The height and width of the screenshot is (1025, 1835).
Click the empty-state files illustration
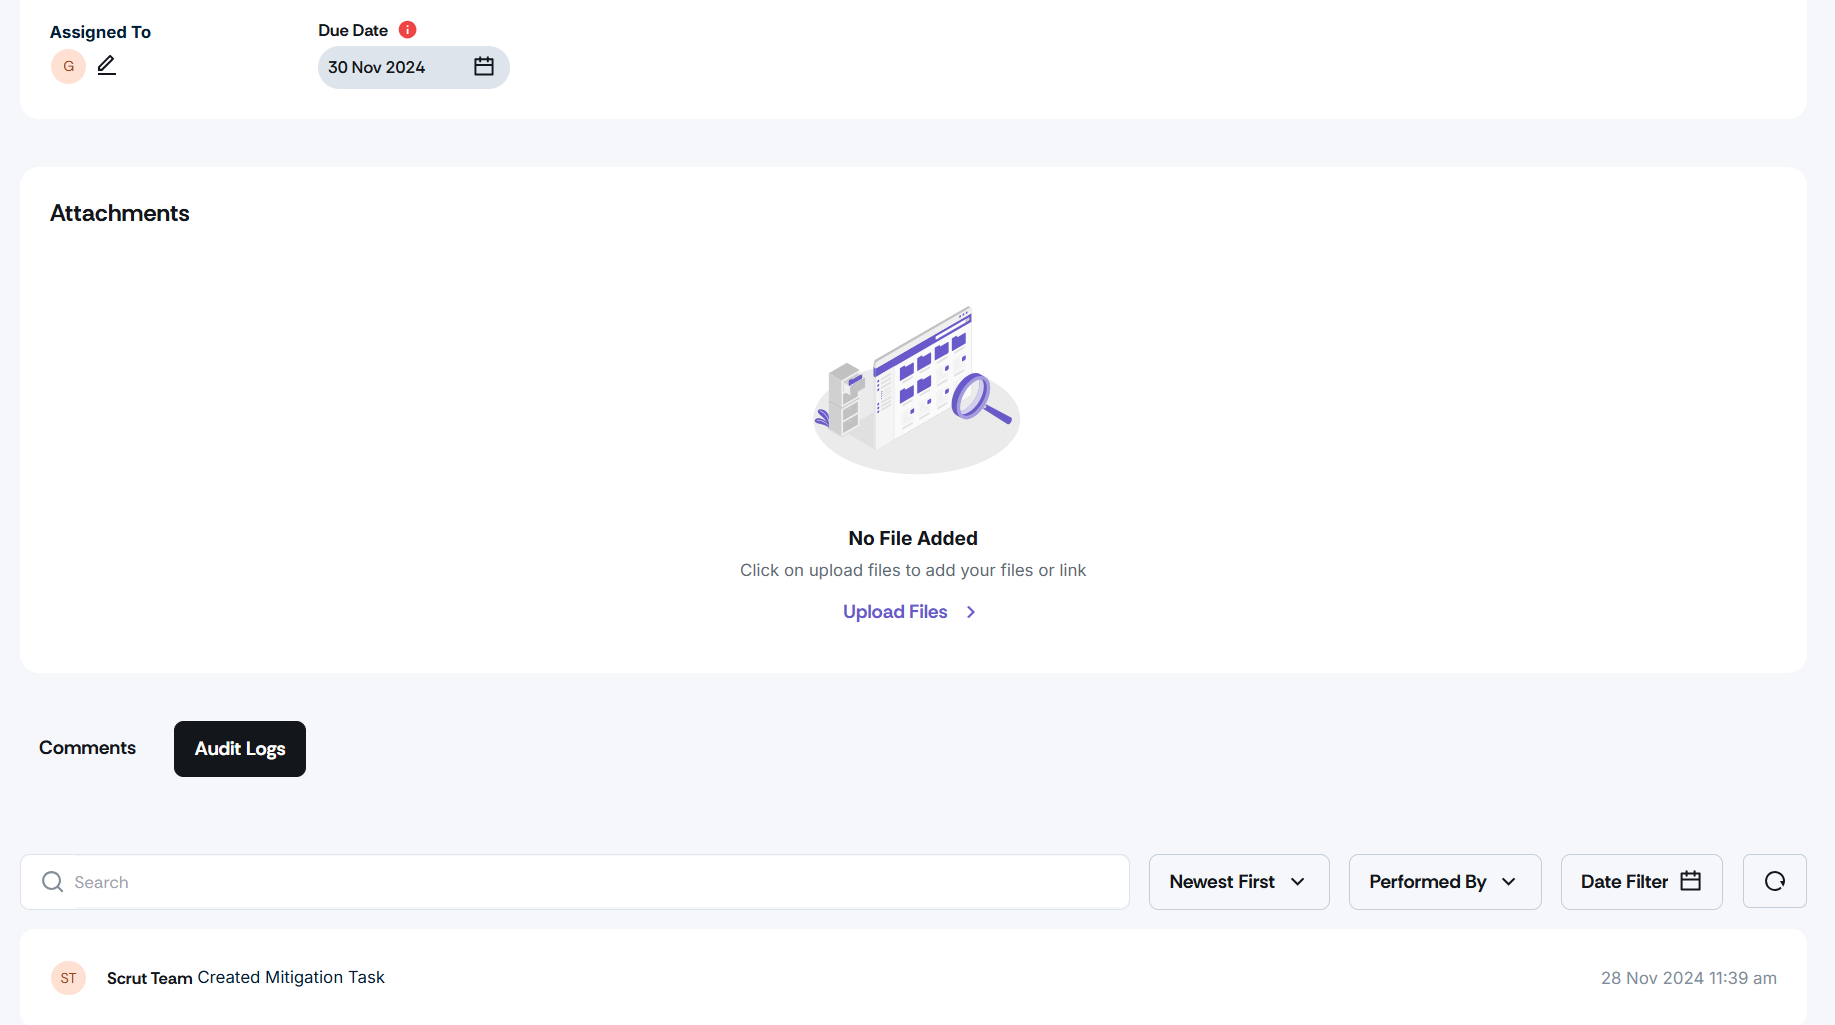[x=917, y=390]
